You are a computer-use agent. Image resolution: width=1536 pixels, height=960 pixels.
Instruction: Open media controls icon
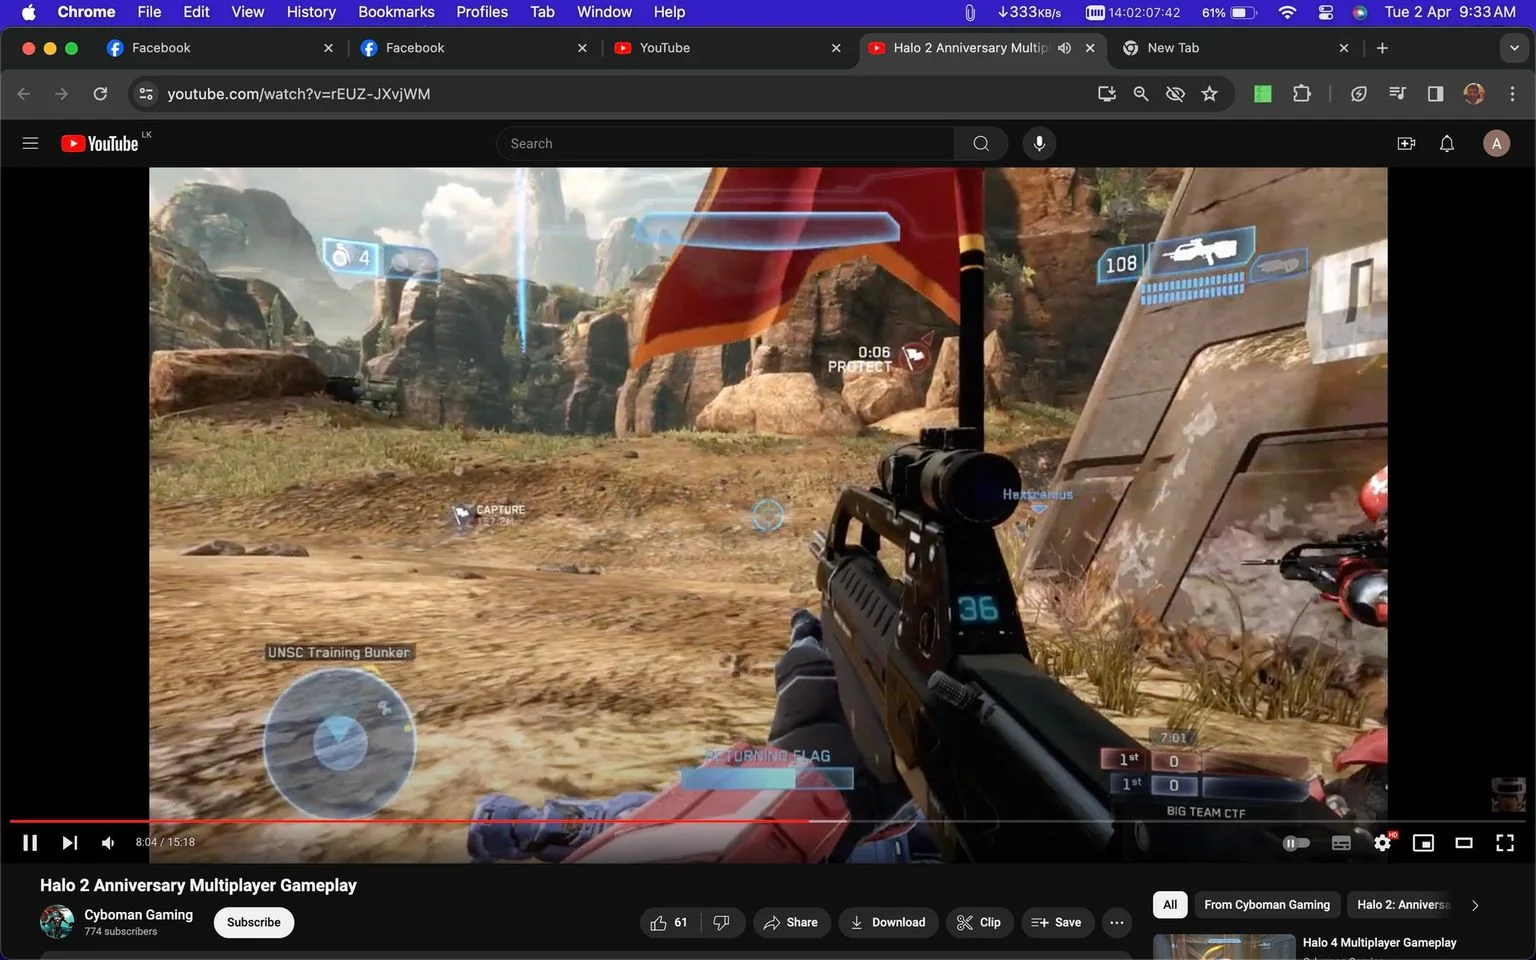tap(1397, 93)
